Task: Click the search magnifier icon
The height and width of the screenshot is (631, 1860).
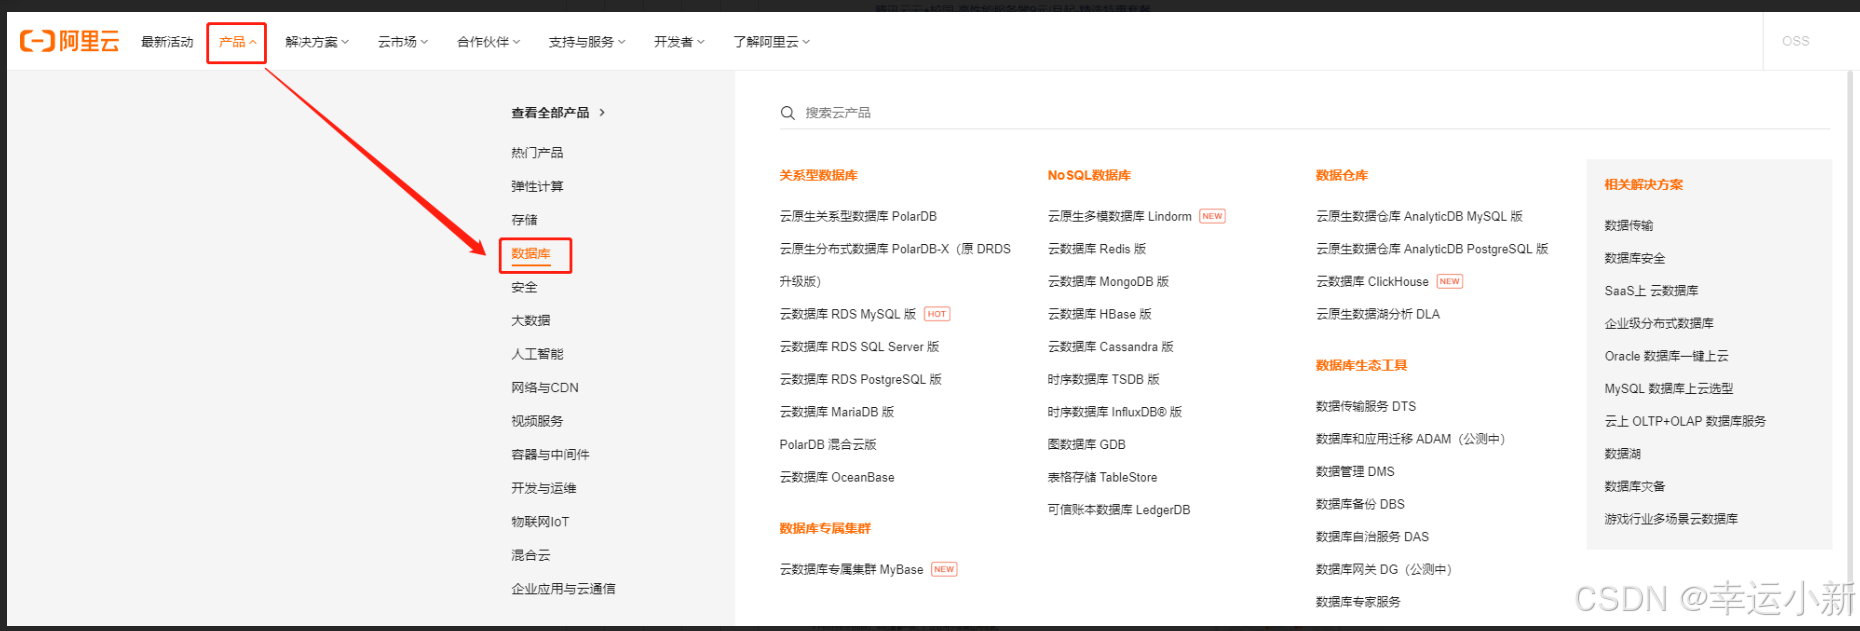Action: coord(788,113)
